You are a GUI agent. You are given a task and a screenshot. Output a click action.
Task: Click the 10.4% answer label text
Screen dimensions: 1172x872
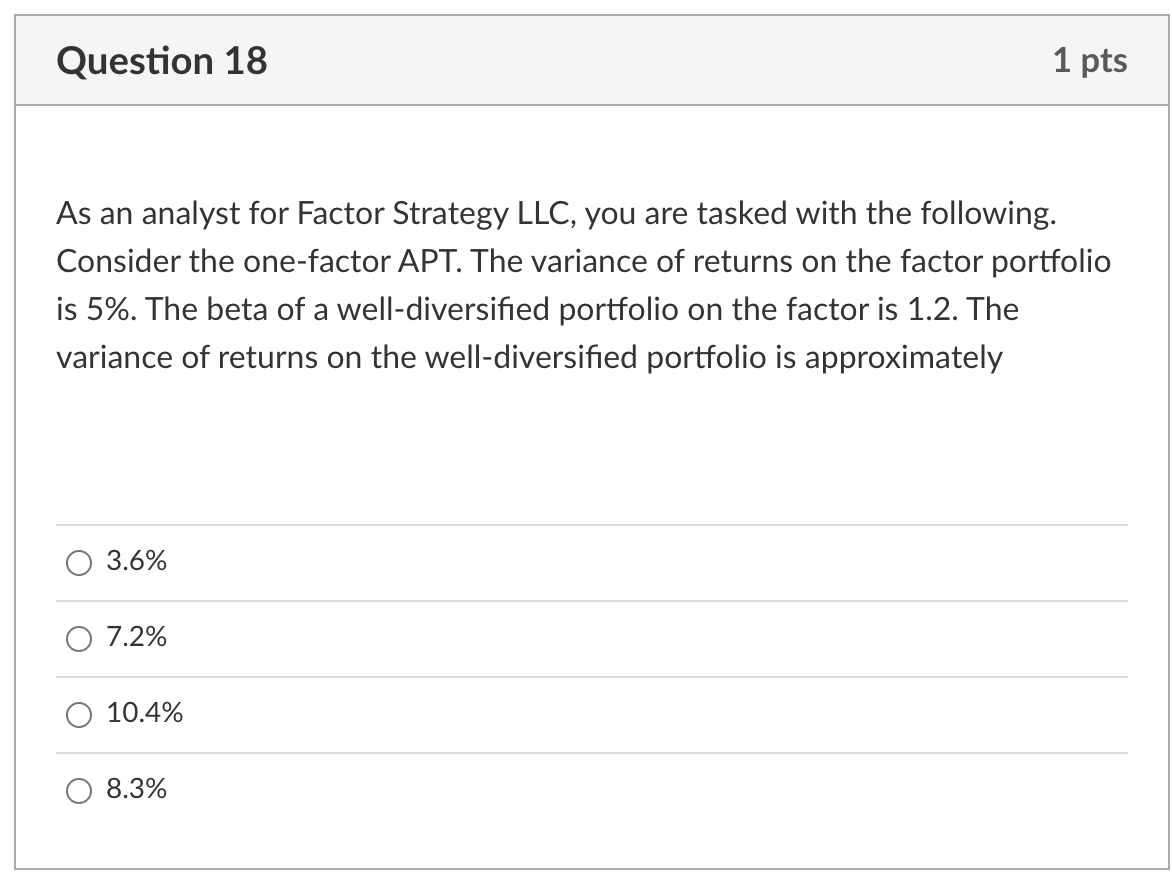(144, 713)
